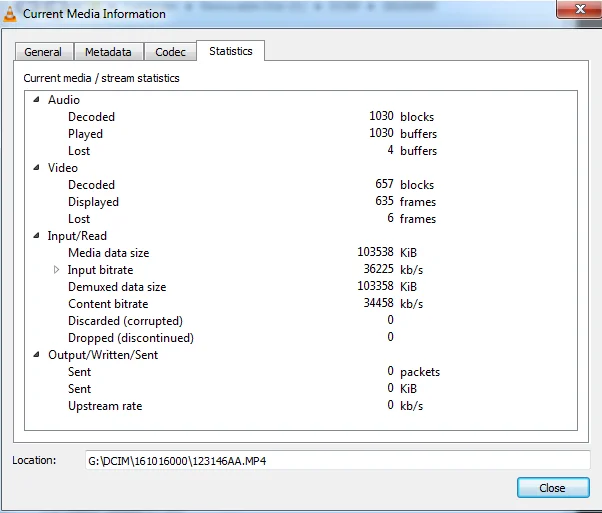Click the Location path field

337,460
